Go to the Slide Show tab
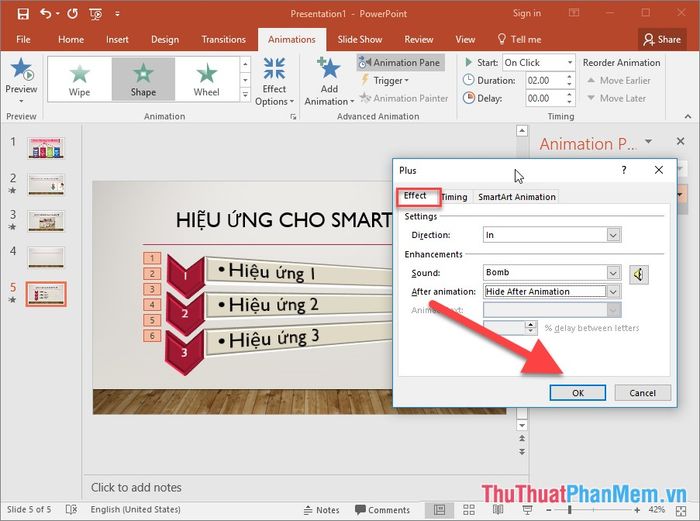Screen dimensions: 700x521 click(360, 39)
